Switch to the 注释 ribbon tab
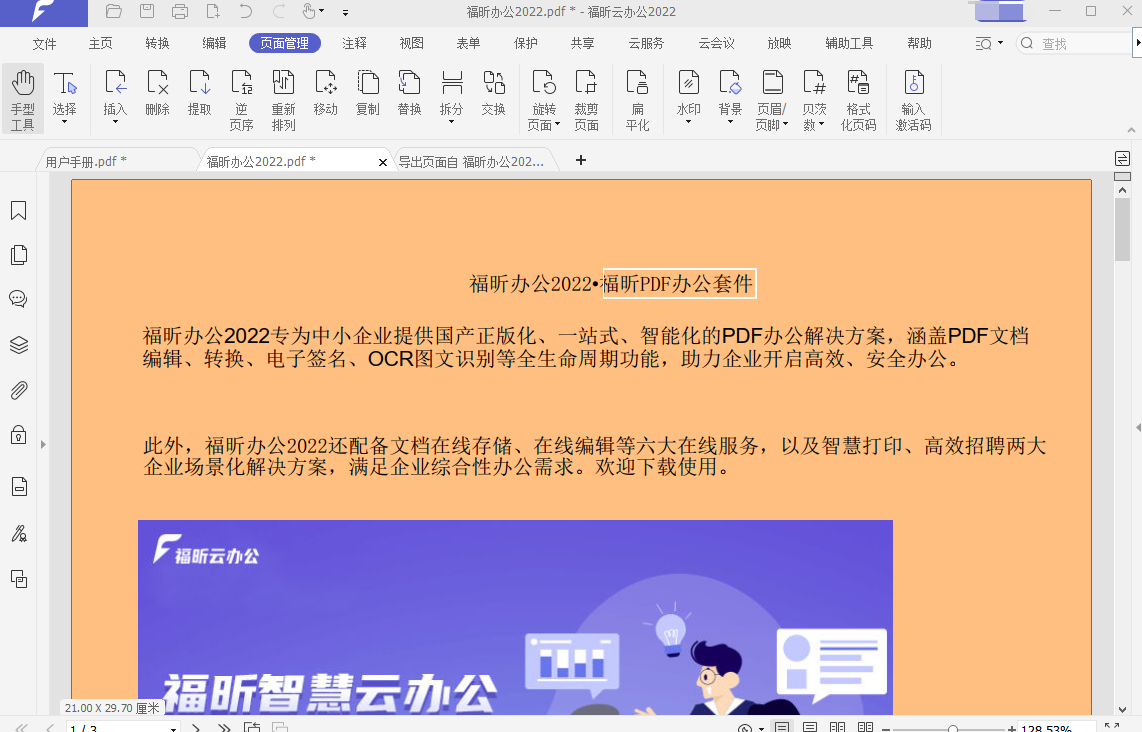The height and width of the screenshot is (732, 1142). [352, 43]
